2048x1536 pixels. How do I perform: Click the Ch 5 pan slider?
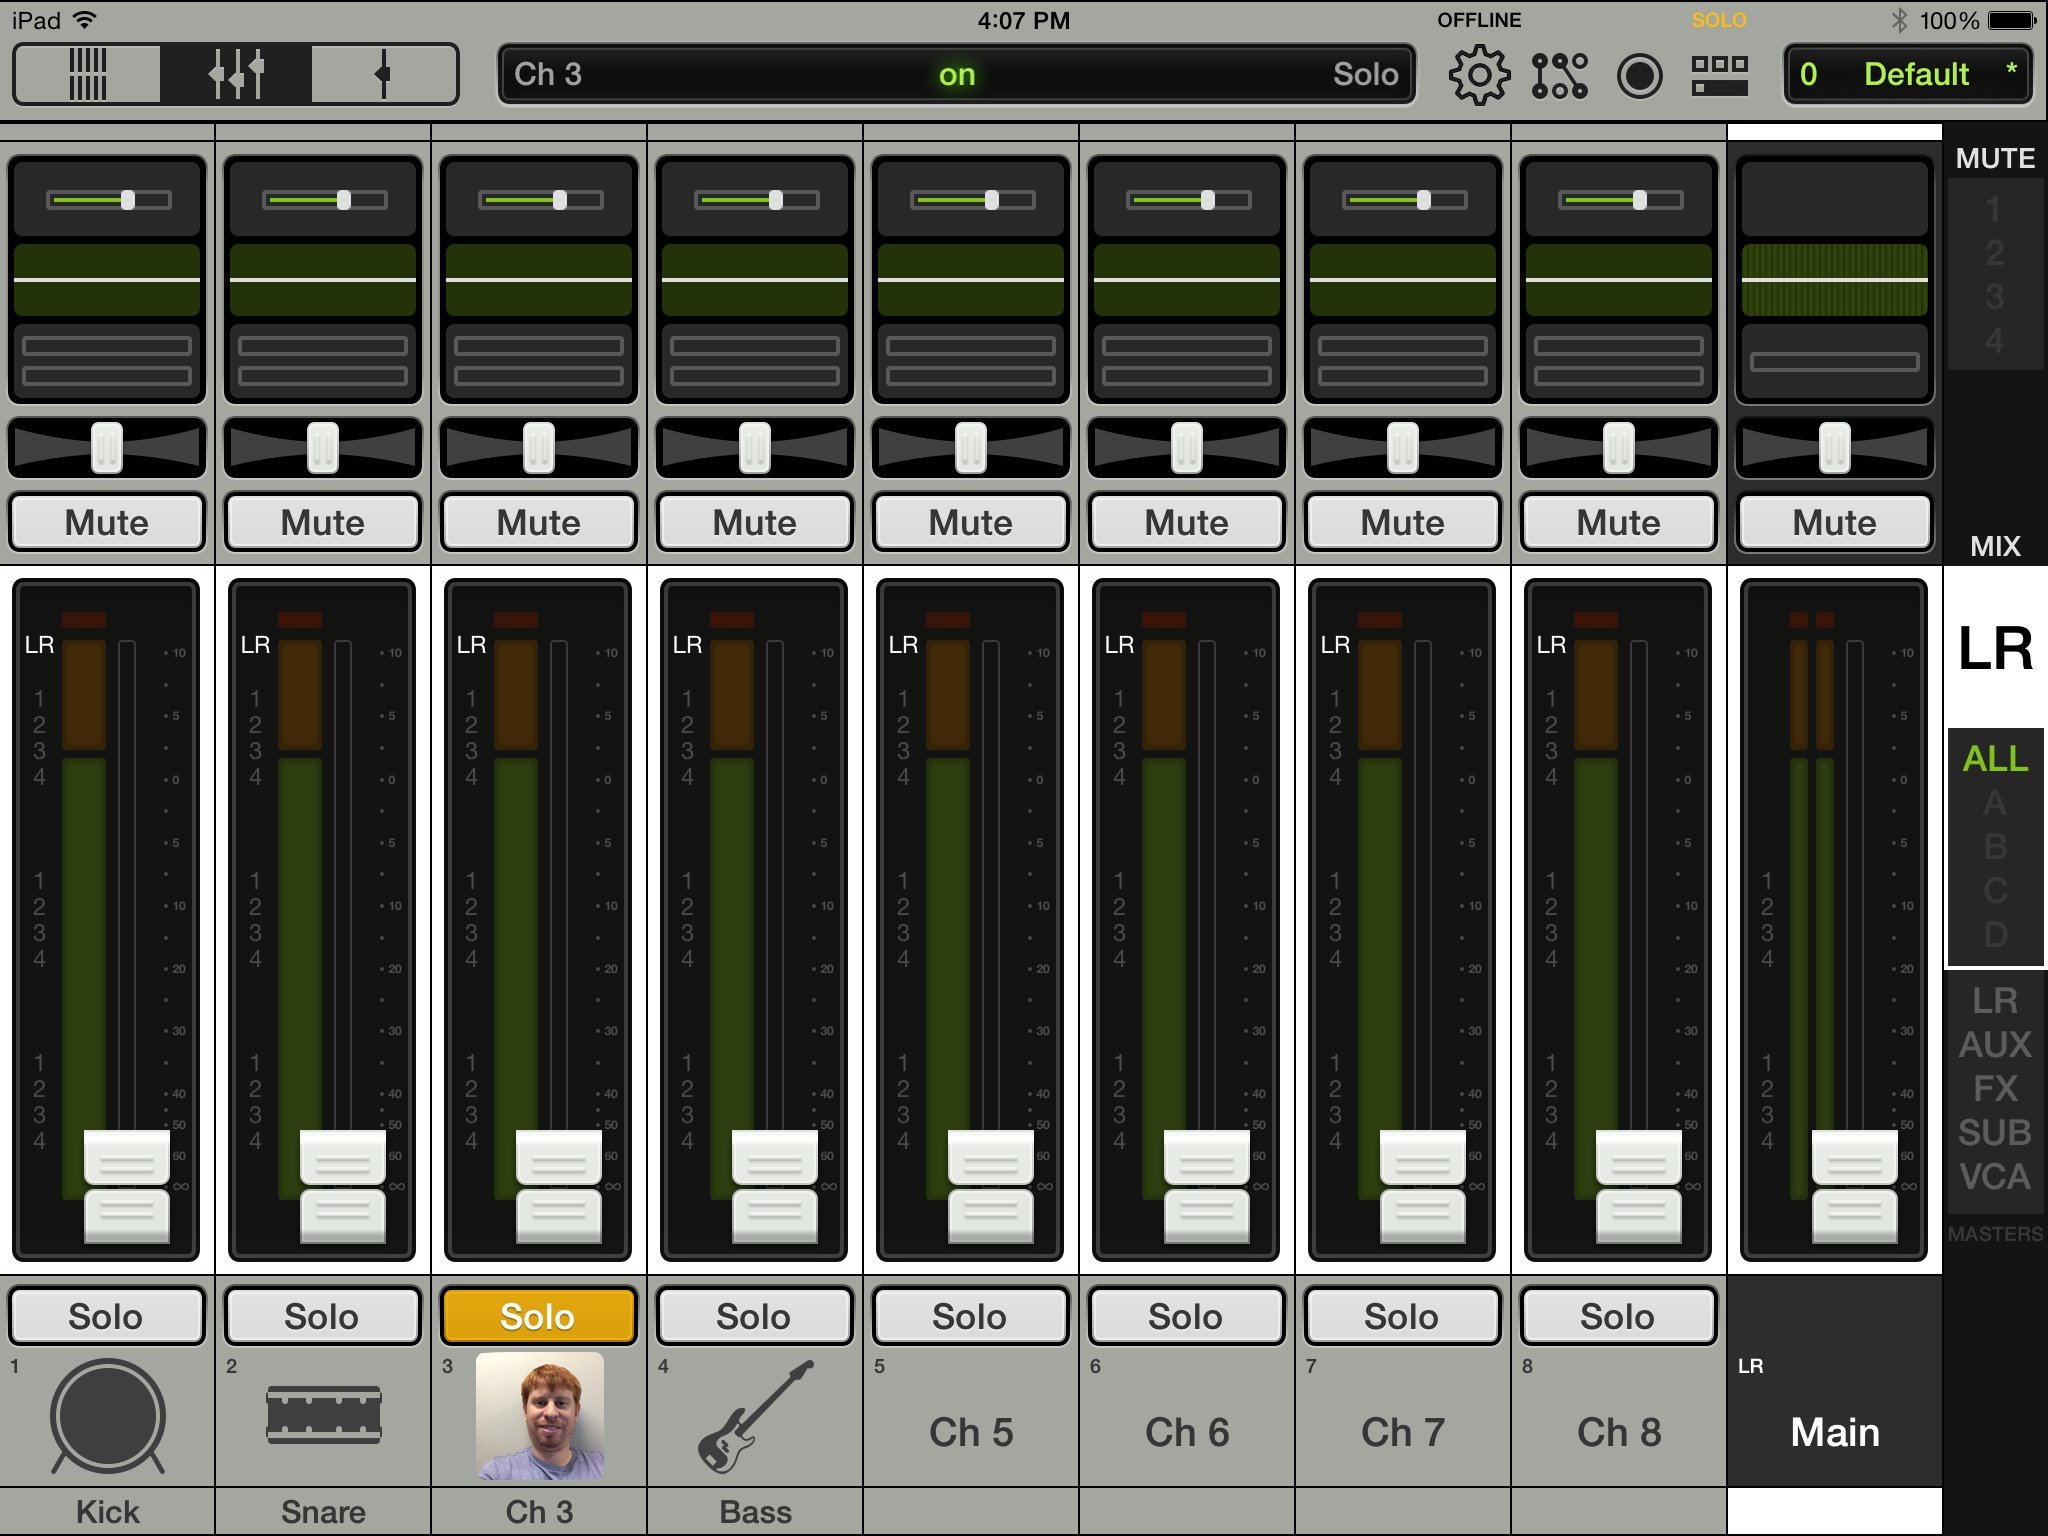coord(970,447)
